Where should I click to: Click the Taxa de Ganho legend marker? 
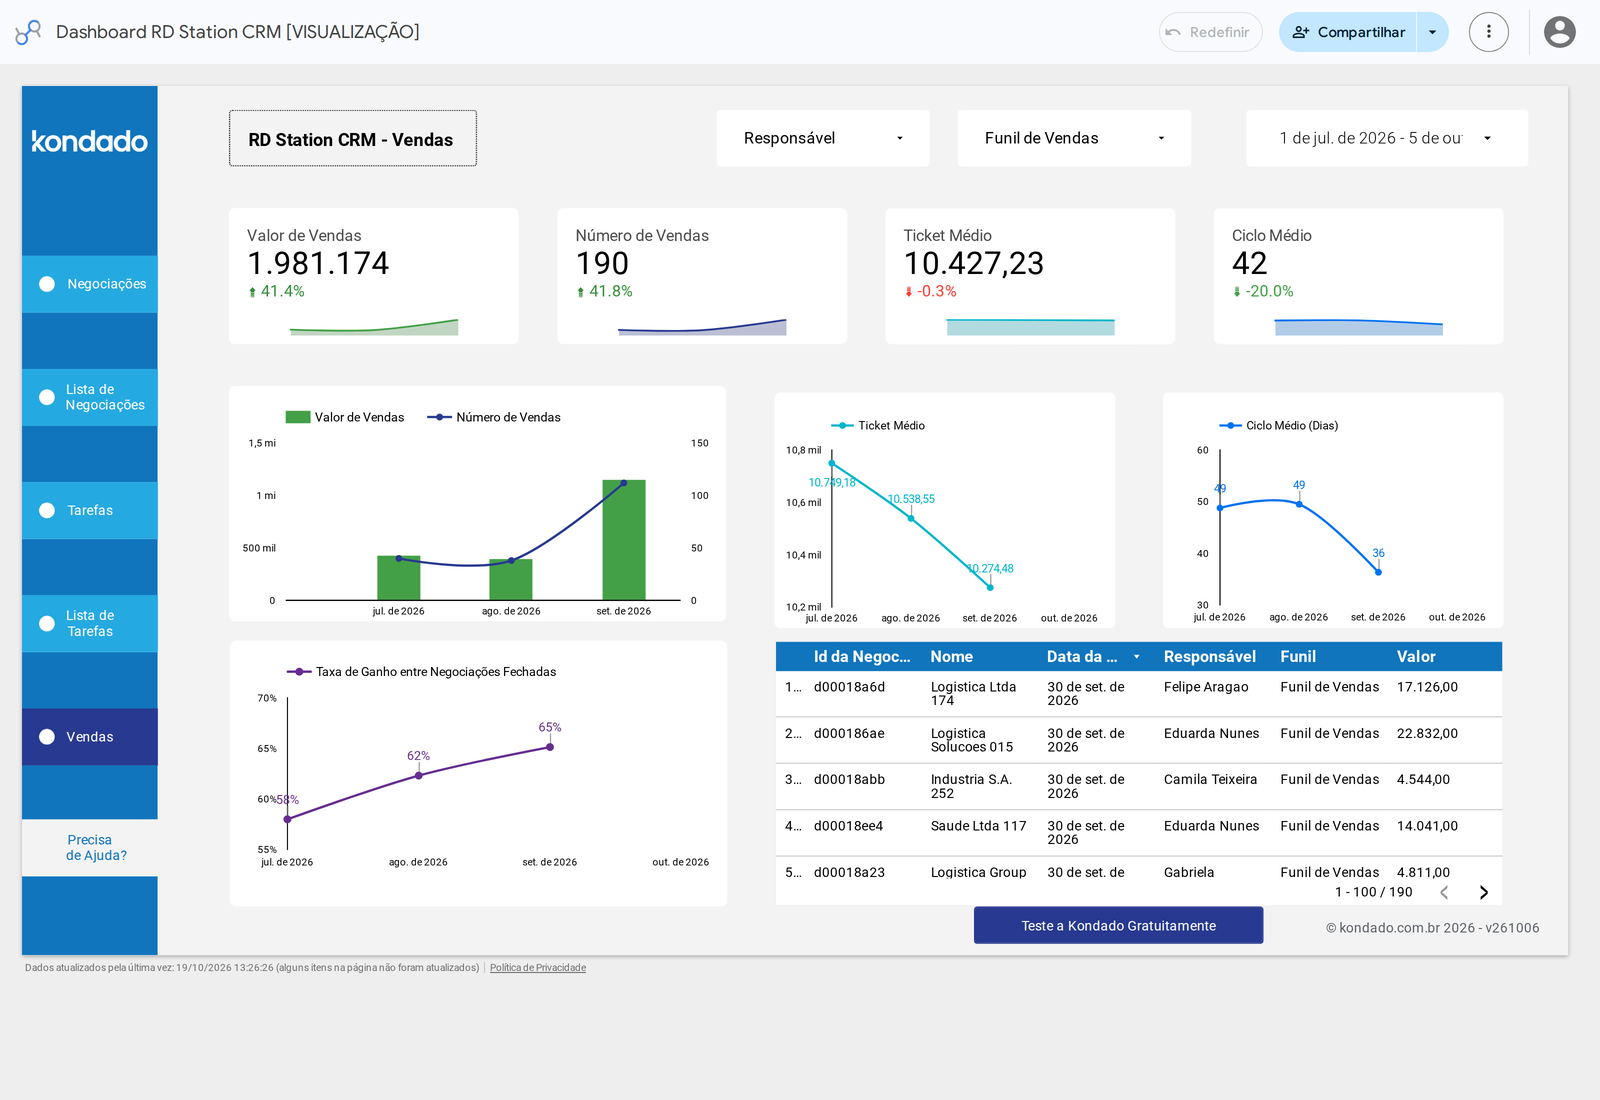[299, 672]
